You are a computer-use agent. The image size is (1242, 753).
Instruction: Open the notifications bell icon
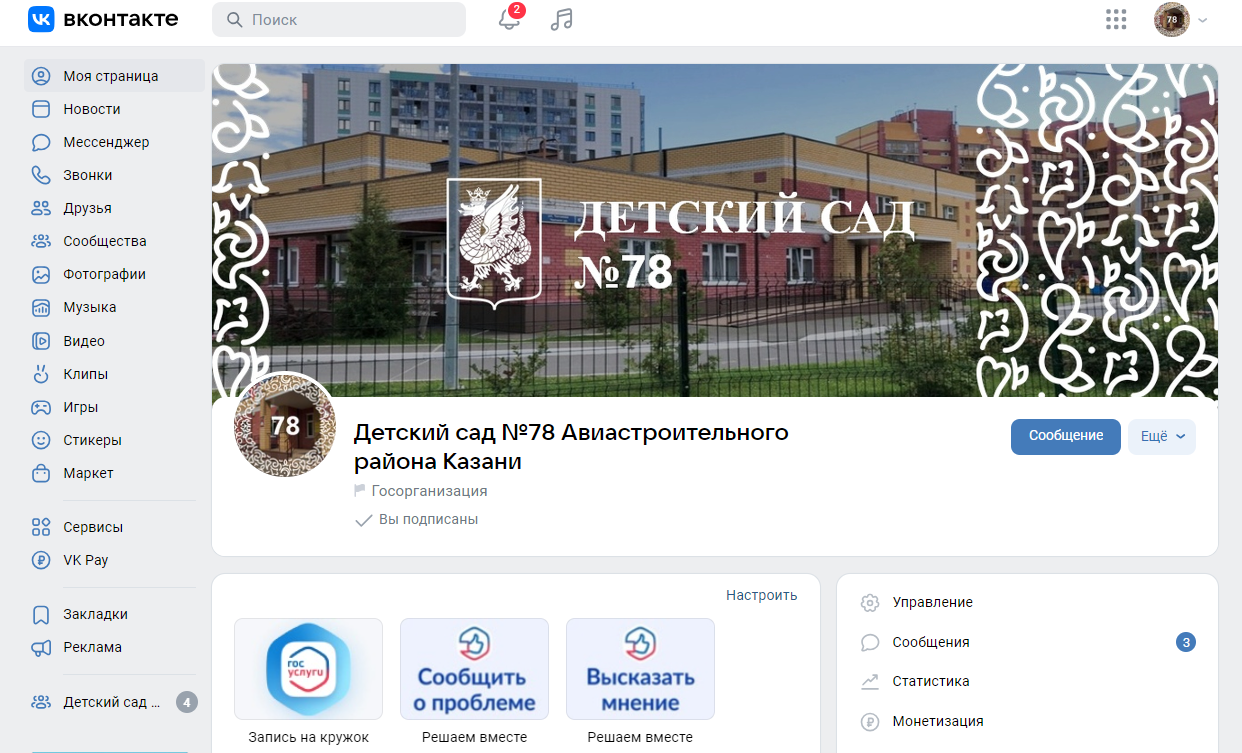[x=509, y=20]
